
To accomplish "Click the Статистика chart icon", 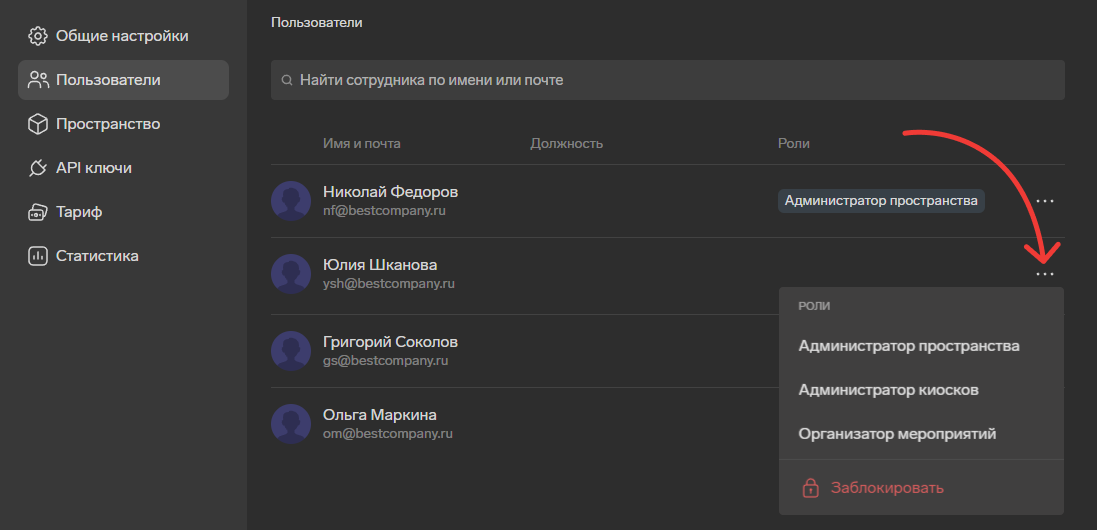I will [37, 256].
